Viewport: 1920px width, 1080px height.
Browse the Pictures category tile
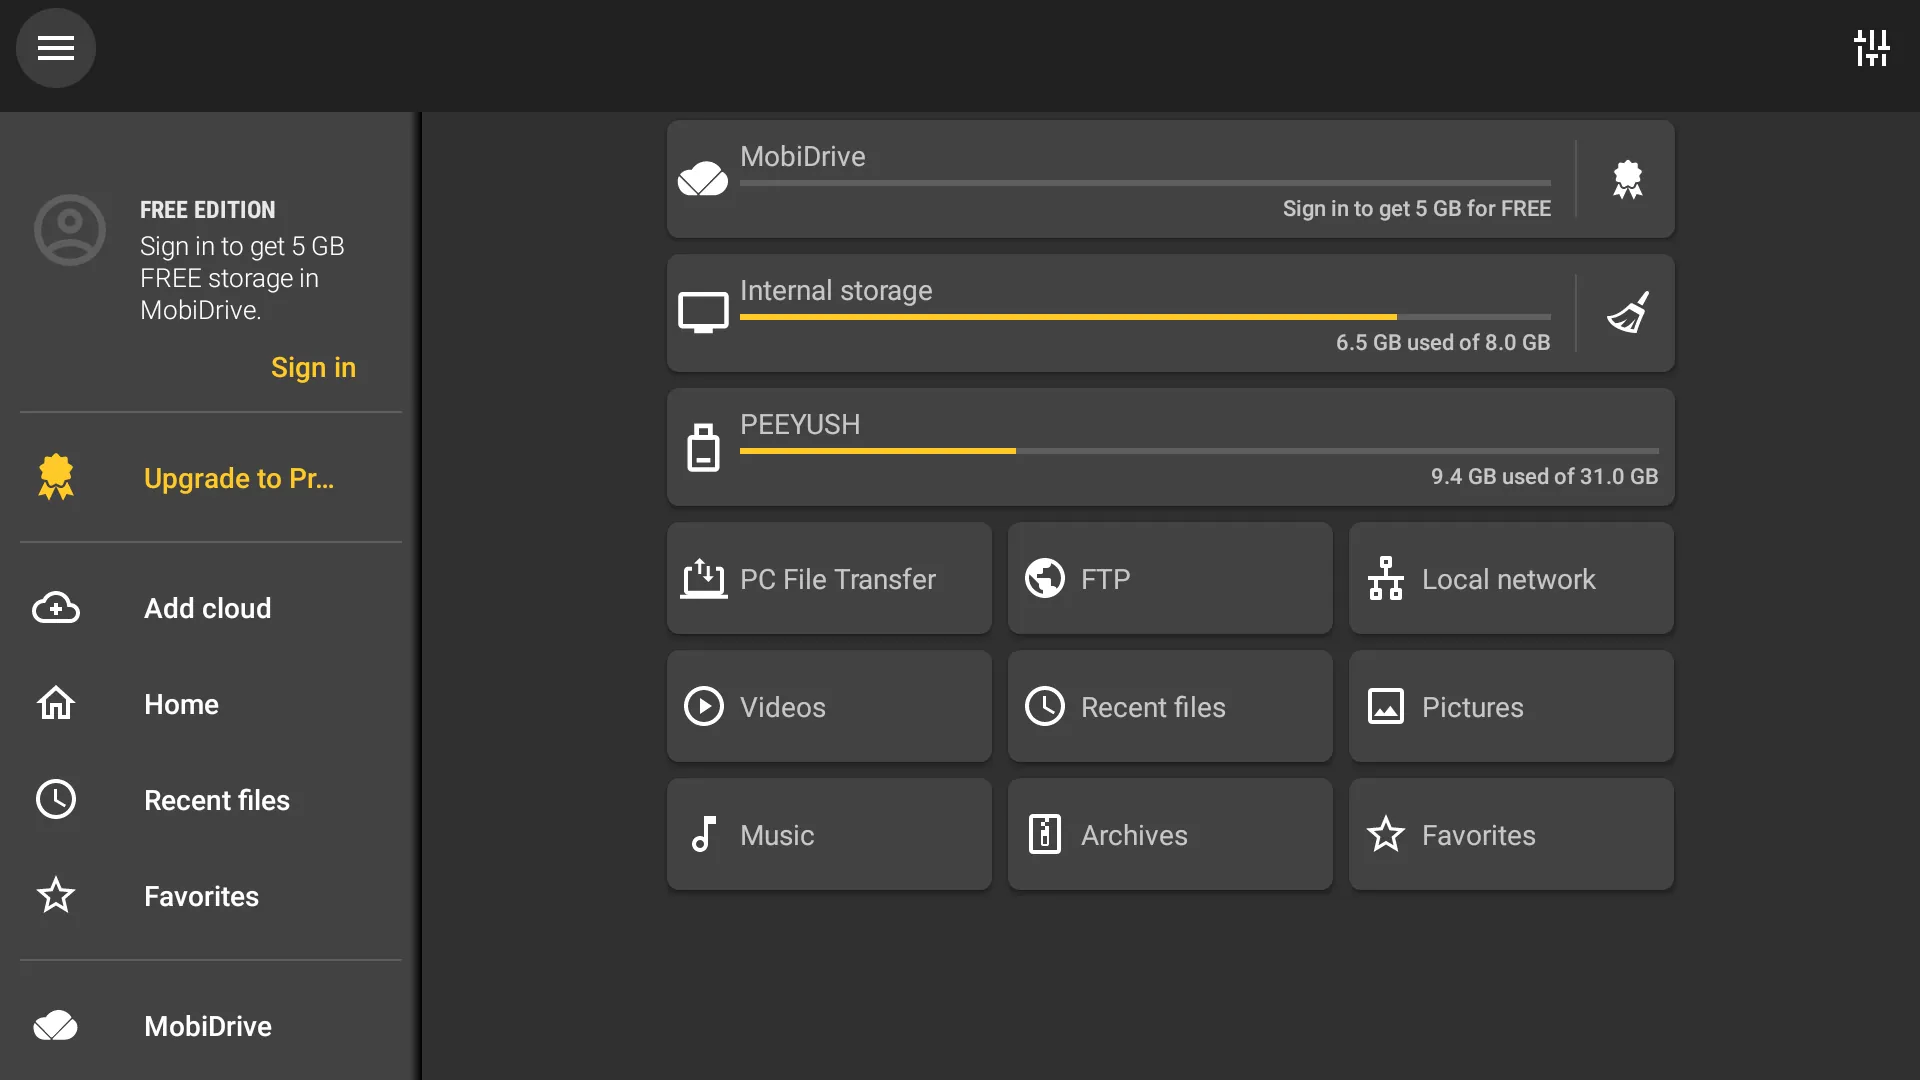point(1511,706)
